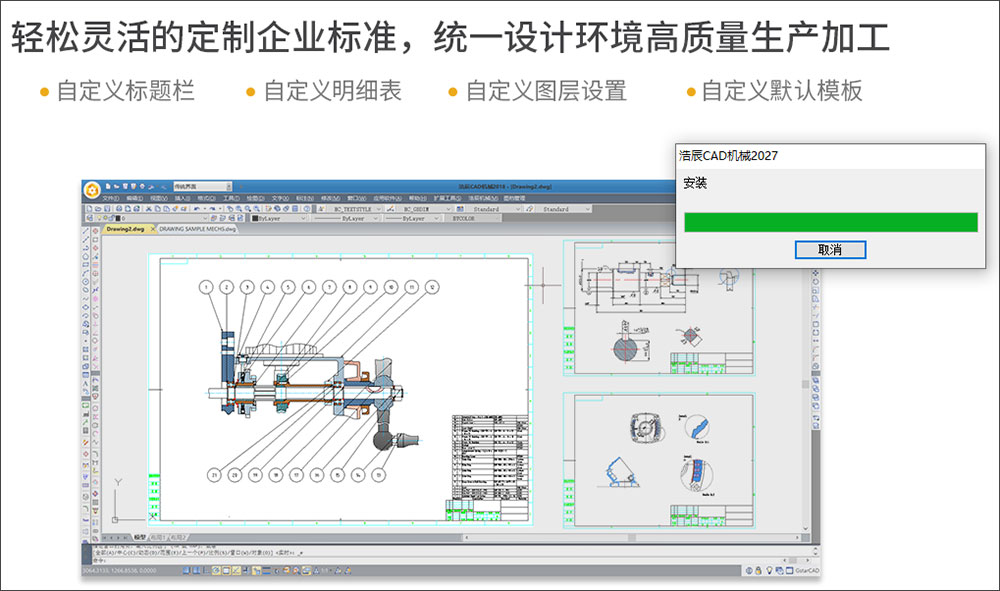Open the 传统界面 workspace dropdown
The image size is (1000, 591).
click(202, 186)
